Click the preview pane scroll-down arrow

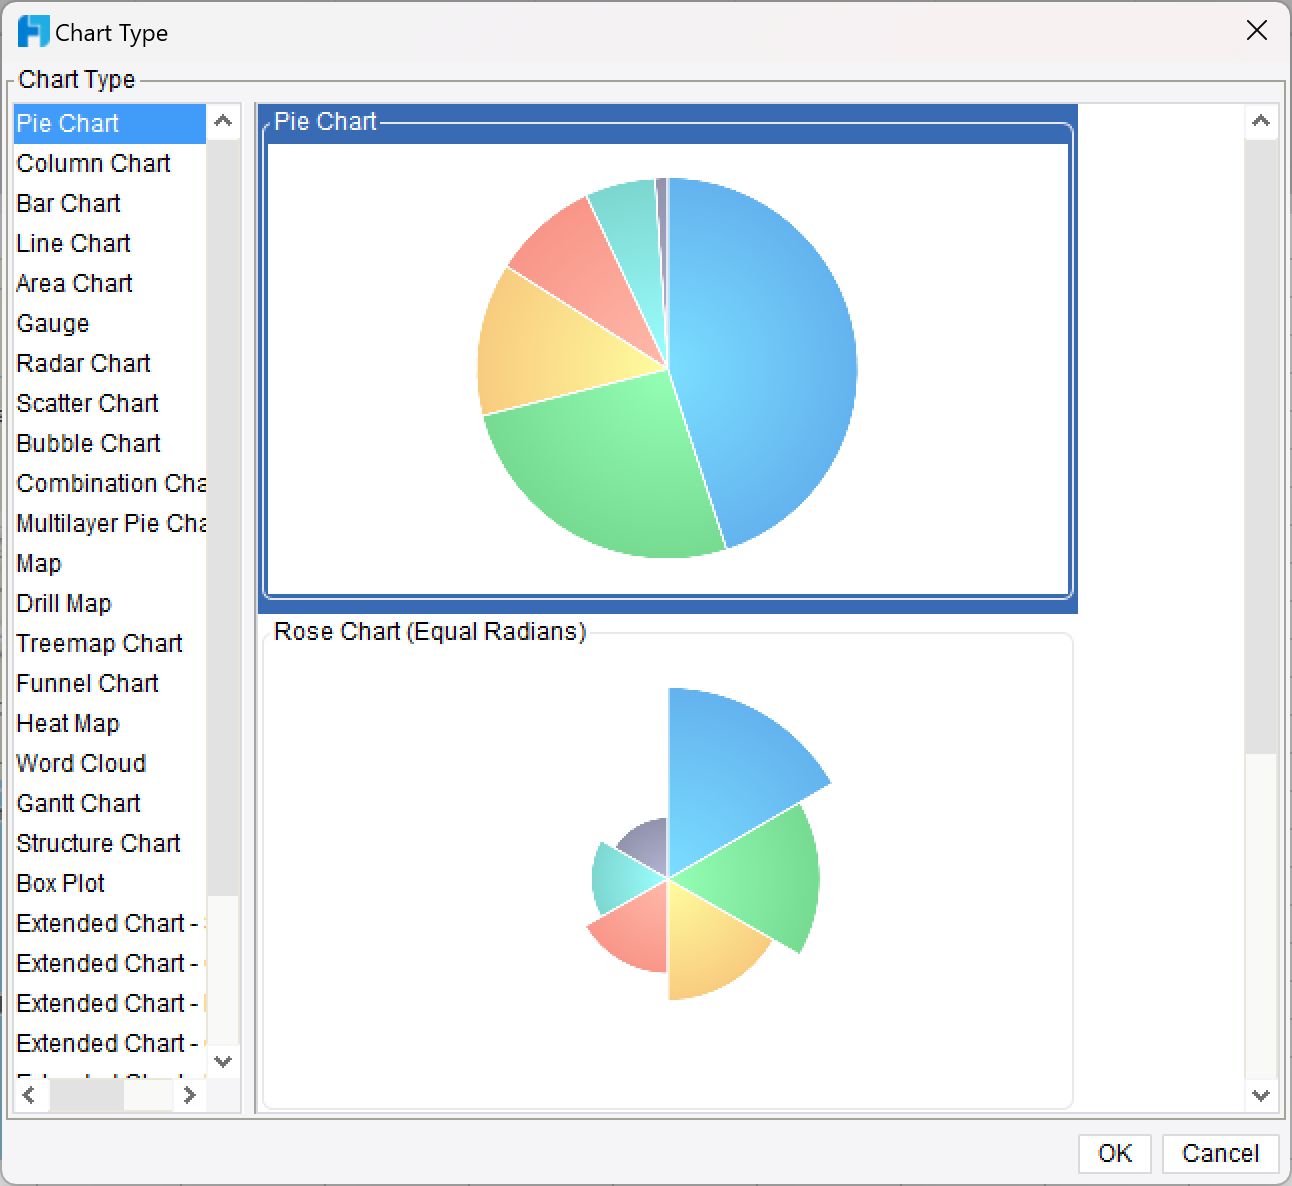1261,1095
